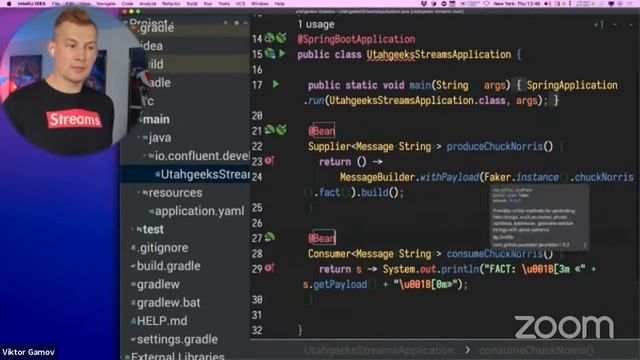
Task: Click the @Bean annotation on line 27
Action: [x=322, y=238]
